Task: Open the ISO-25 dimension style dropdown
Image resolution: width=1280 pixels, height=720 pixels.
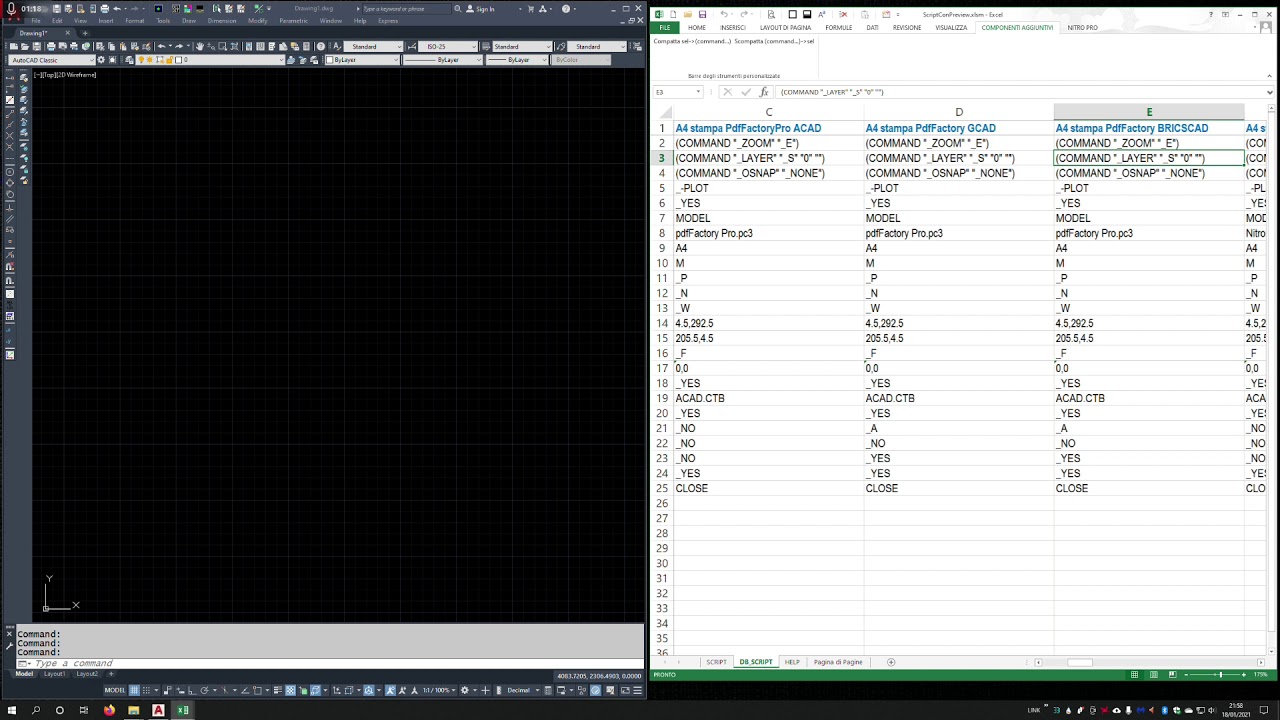Action: (448, 46)
